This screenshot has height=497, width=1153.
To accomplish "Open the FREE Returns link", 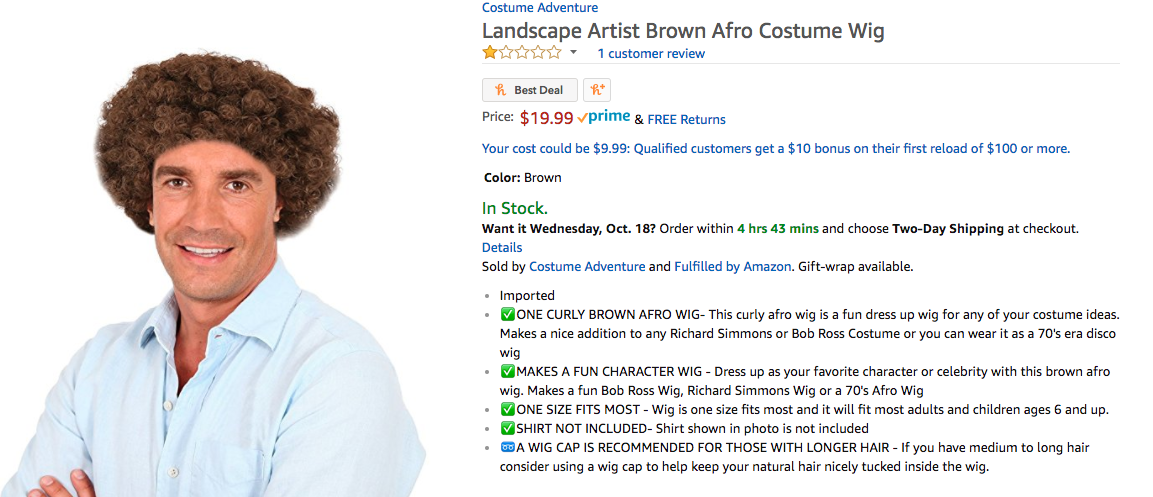I will (686, 119).
